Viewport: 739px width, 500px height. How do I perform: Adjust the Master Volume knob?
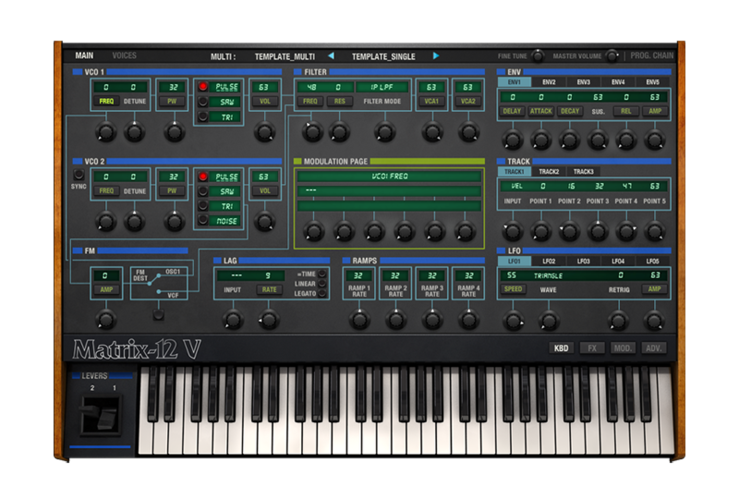tap(612, 56)
